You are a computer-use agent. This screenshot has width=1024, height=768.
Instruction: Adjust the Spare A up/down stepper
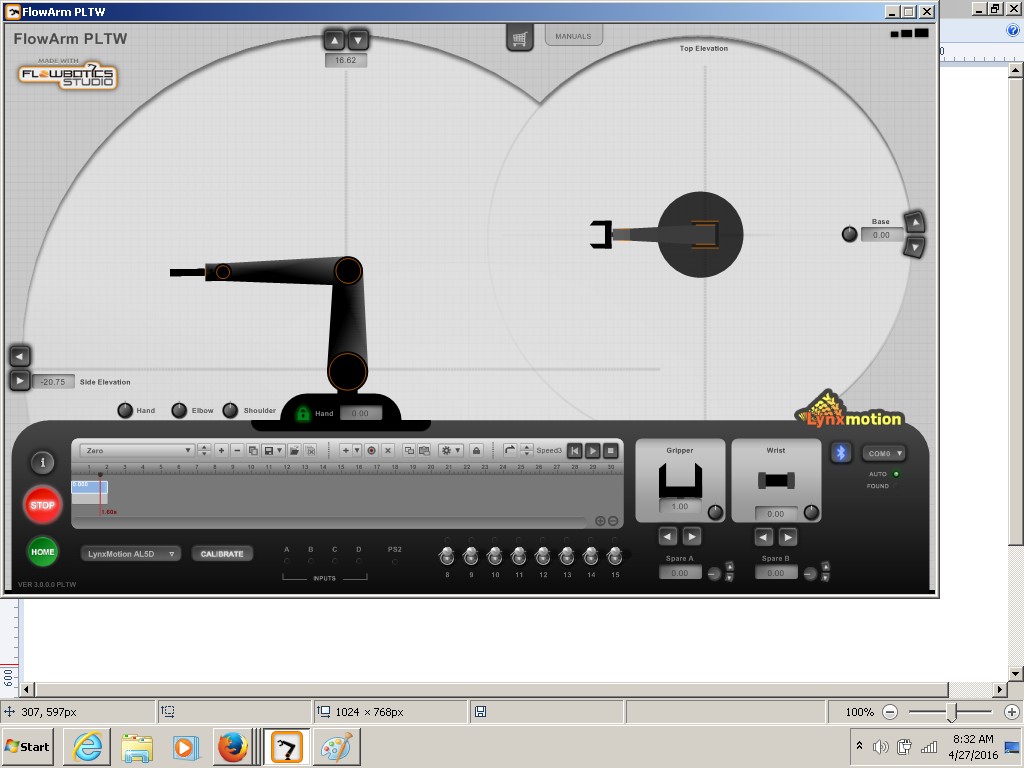pyautogui.click(x=729, y=571)
